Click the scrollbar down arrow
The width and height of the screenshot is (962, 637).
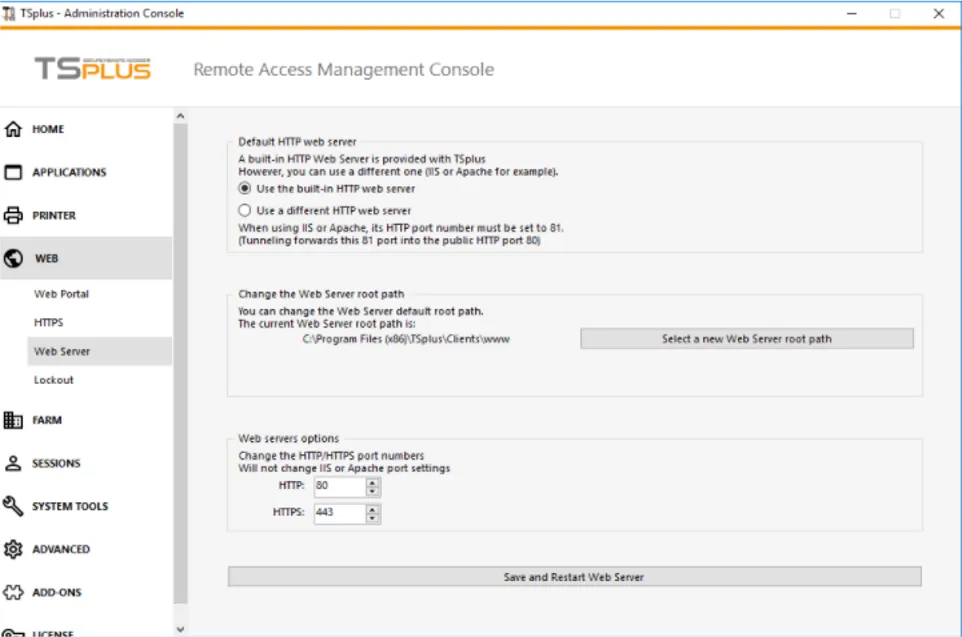[x=180, y=629]
